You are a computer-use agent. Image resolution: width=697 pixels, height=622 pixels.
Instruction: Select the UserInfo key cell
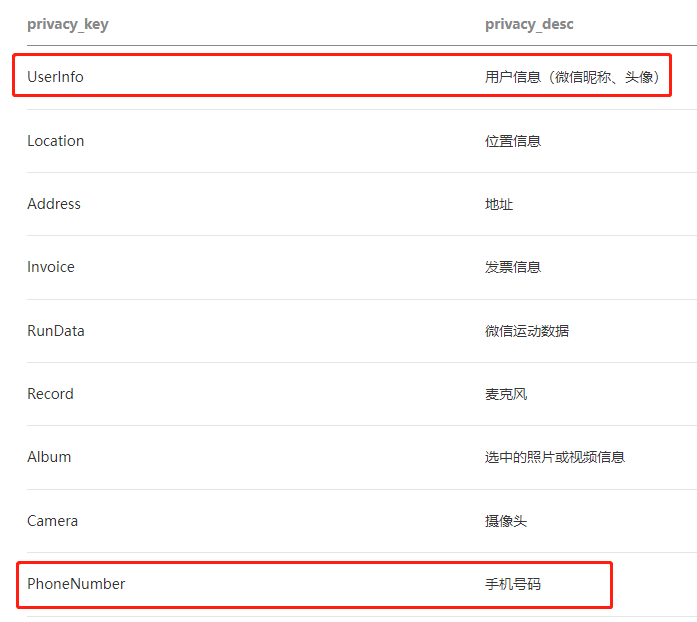pos(55,77)
